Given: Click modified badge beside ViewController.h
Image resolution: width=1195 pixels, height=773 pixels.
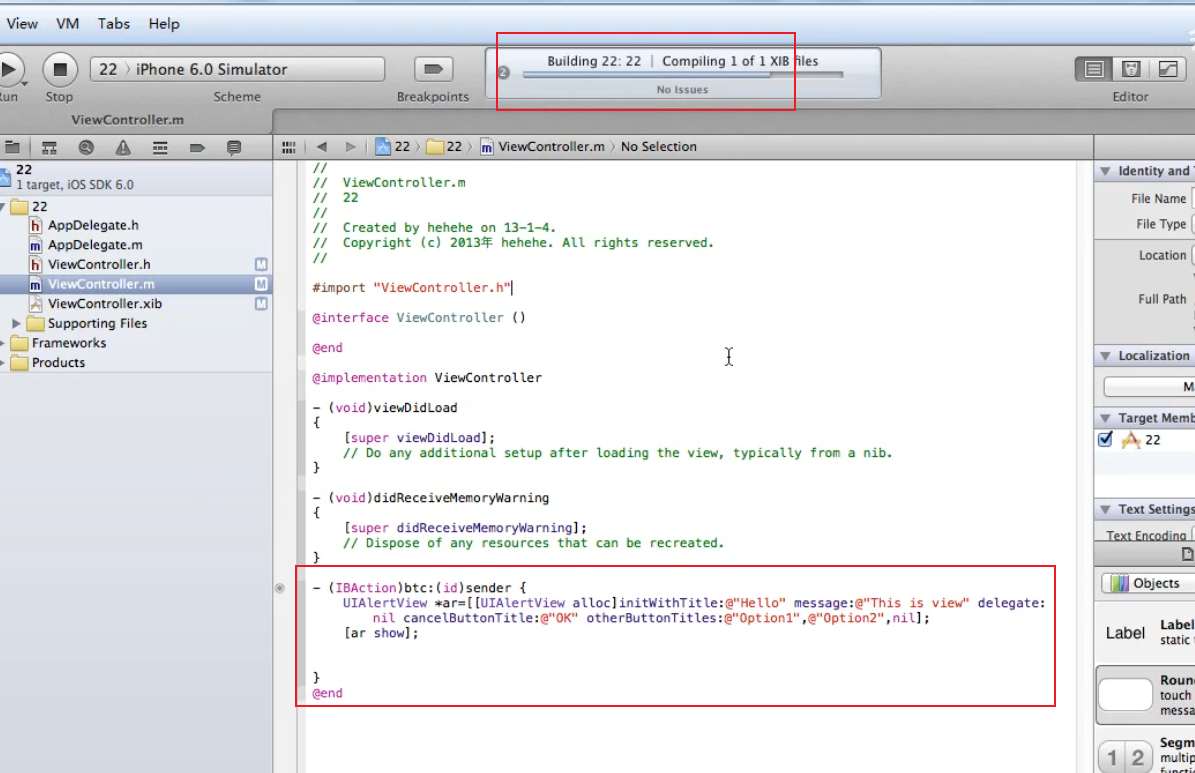Looking at the screenshot, I should (x=261, y=265).
